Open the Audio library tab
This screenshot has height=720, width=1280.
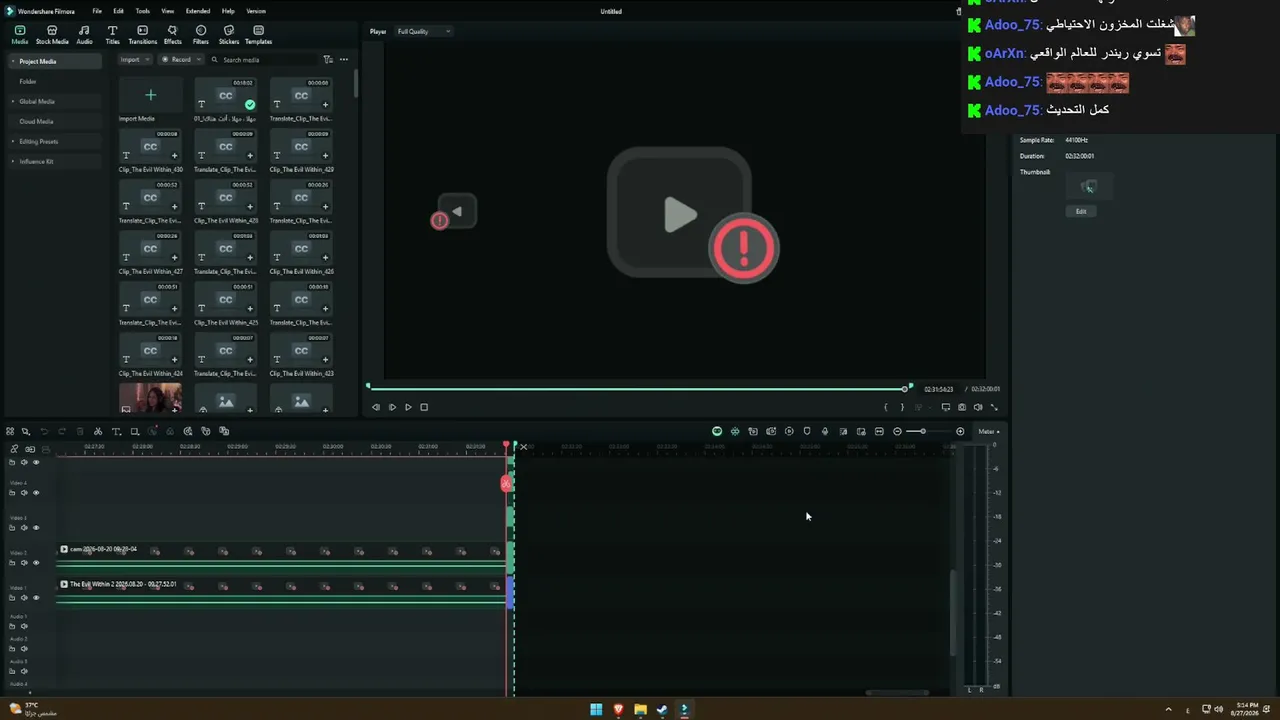click(x=84, y=35)
